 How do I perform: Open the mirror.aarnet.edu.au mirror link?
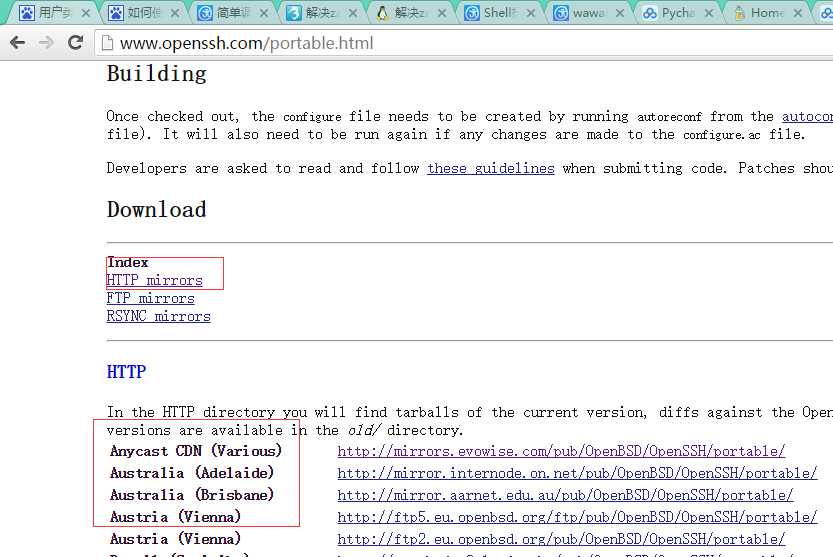pos(565,495)
